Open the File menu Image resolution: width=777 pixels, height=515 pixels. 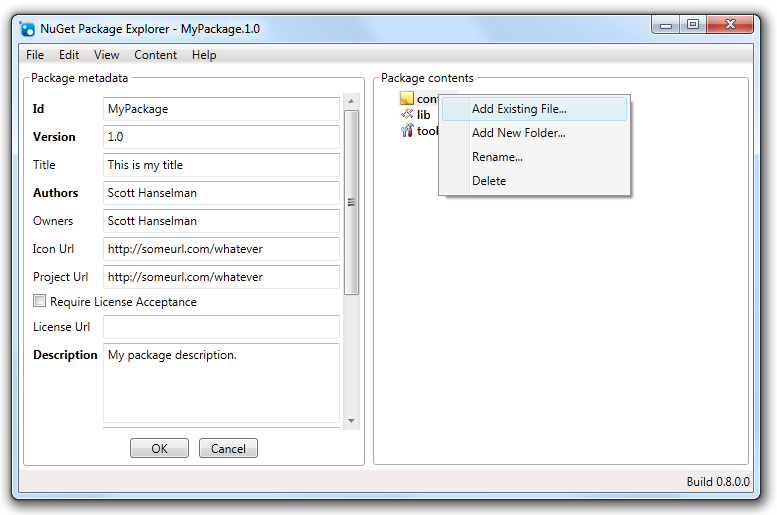click(35, 55)
